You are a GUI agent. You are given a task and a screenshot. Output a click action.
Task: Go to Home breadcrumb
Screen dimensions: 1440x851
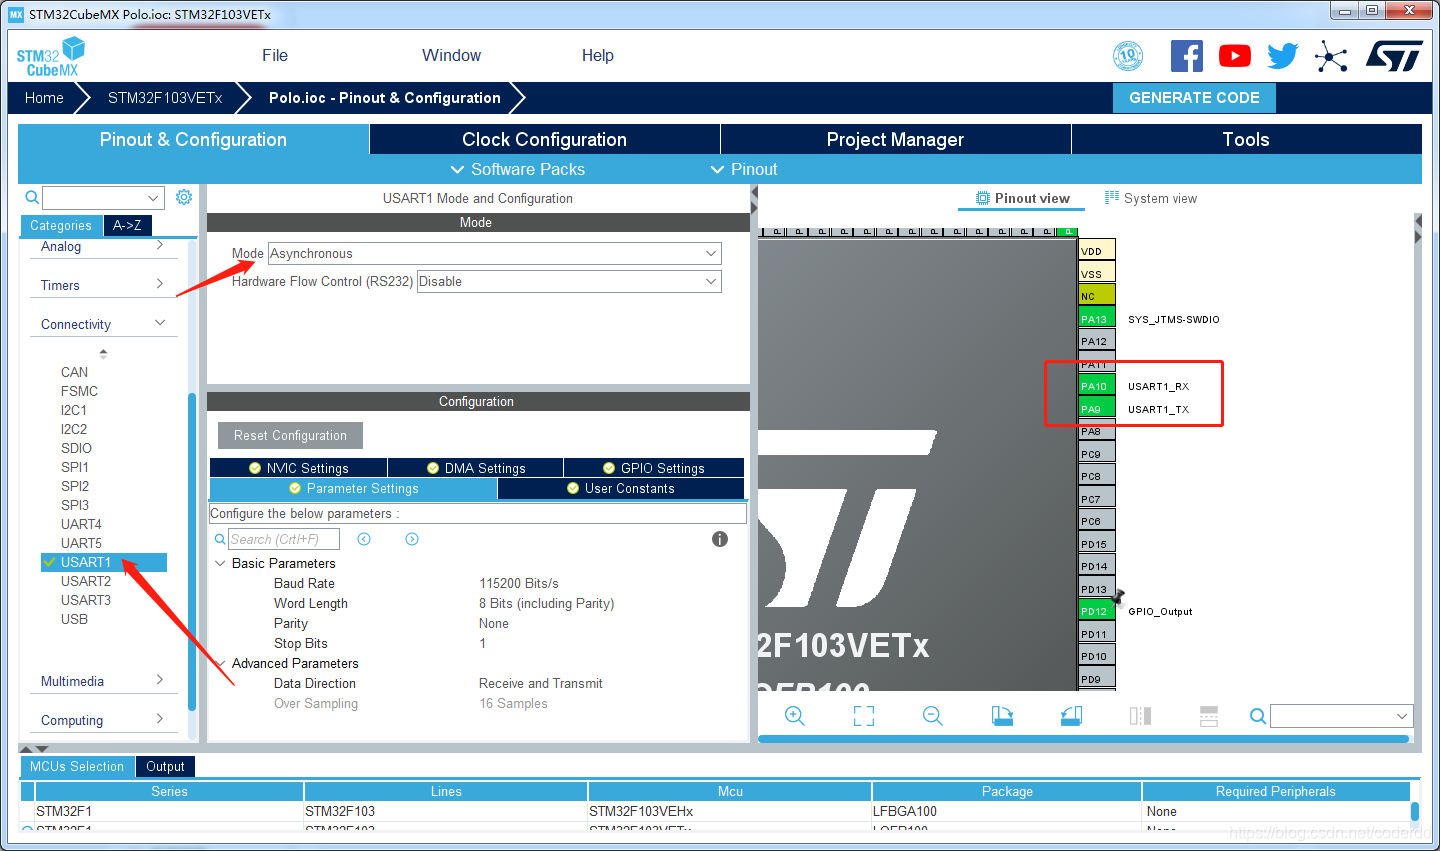[44, 98]
